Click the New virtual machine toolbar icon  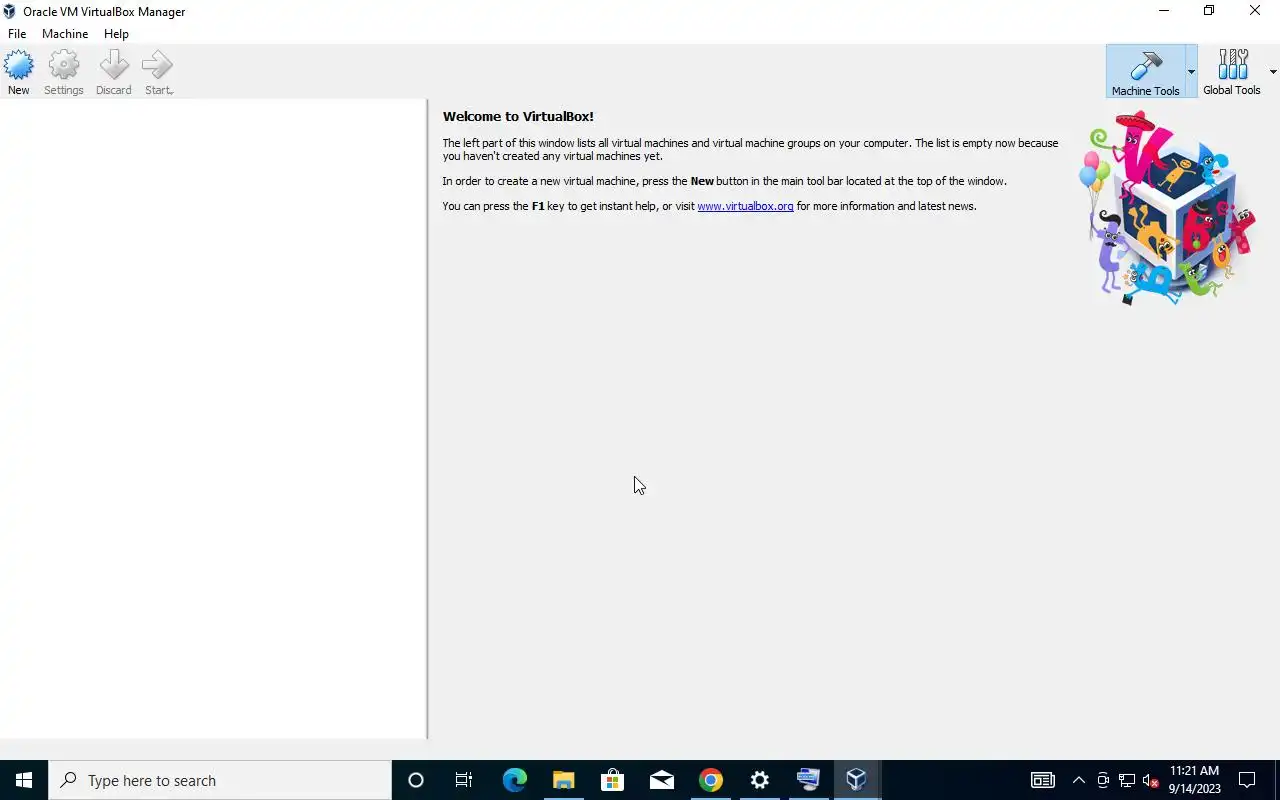click(x=18, y=73)
